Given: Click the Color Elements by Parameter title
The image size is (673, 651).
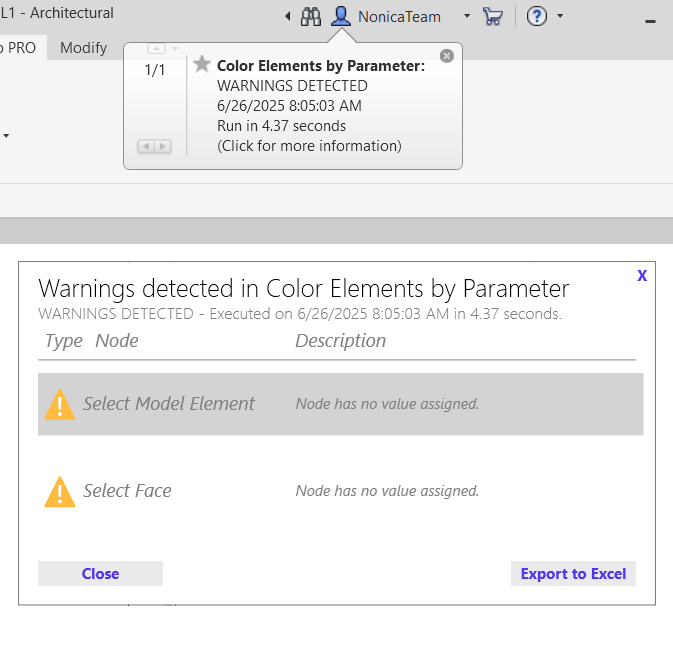Looking at the screenshot, I should click(321, 66).
